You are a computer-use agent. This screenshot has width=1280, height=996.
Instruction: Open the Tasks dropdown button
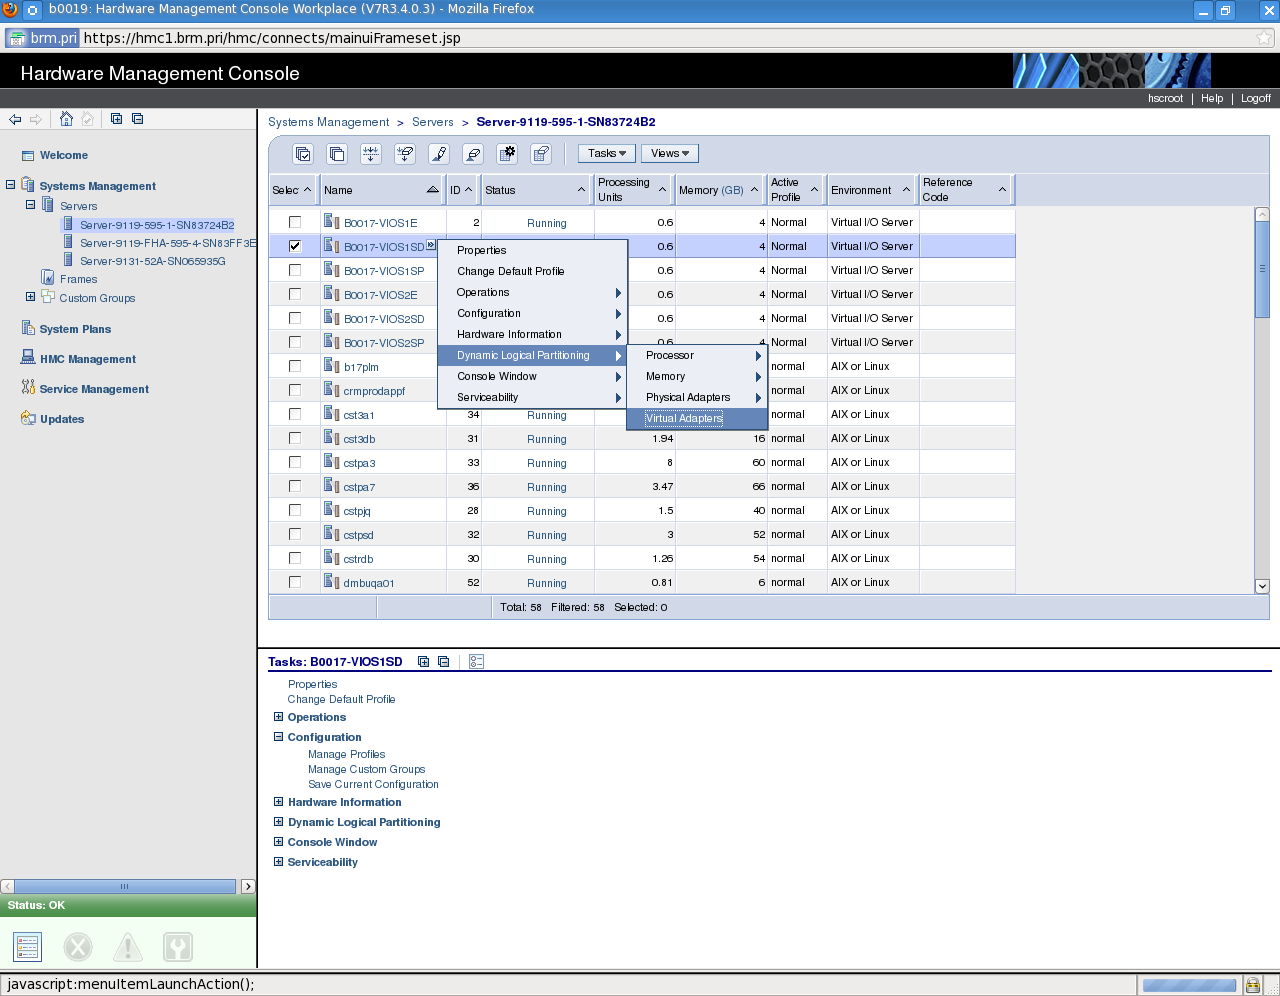click(607, 154)
